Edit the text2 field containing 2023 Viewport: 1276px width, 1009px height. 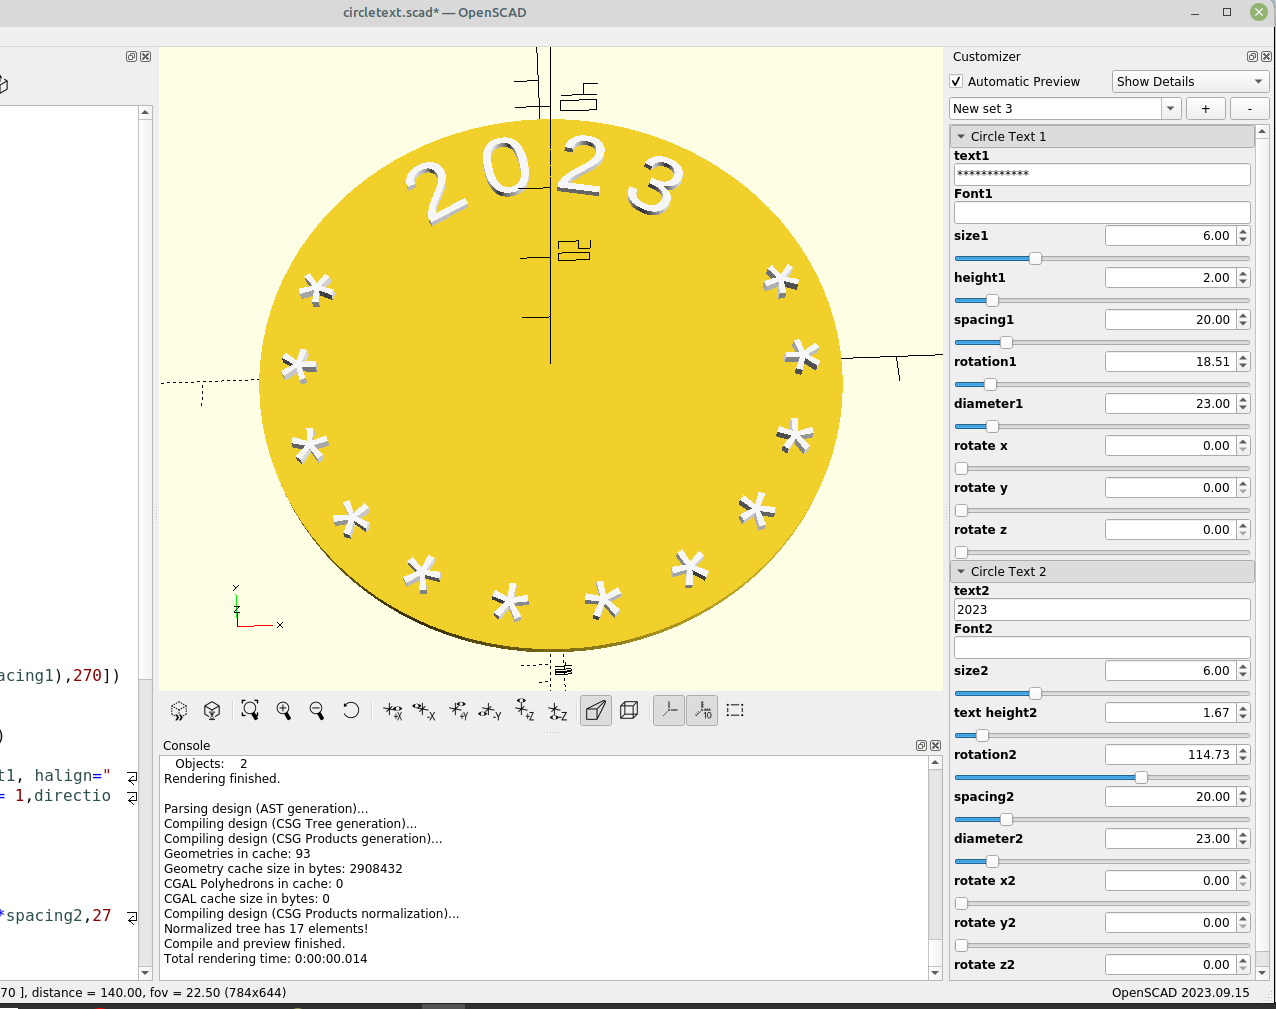point(1100,609)
